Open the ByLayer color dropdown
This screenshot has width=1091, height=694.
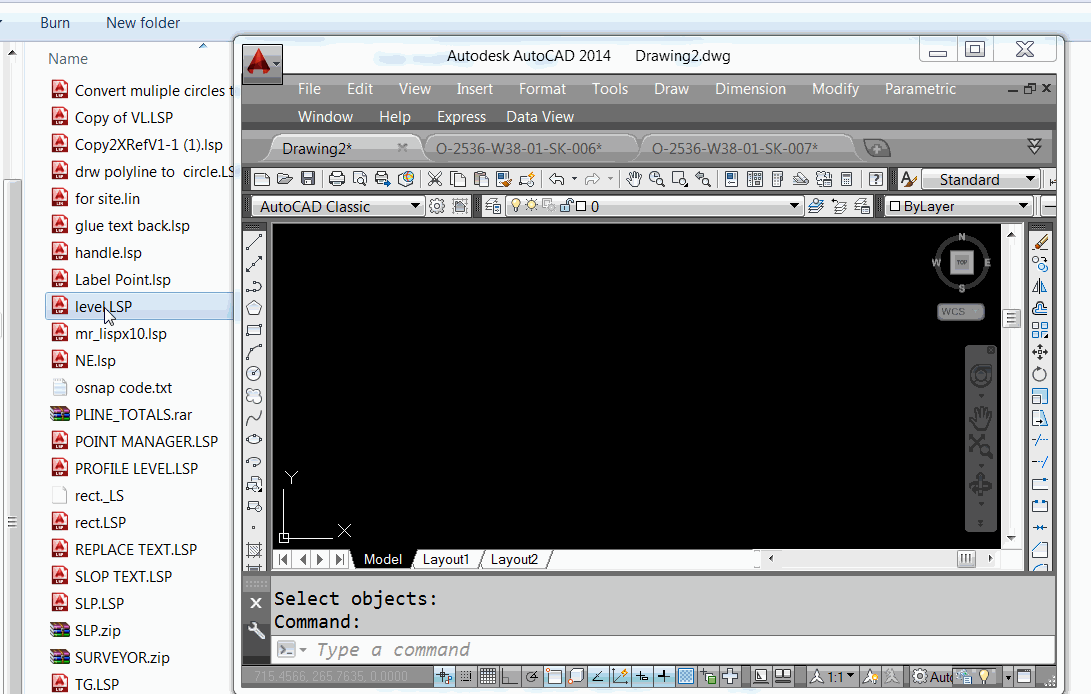point(1023,206)
